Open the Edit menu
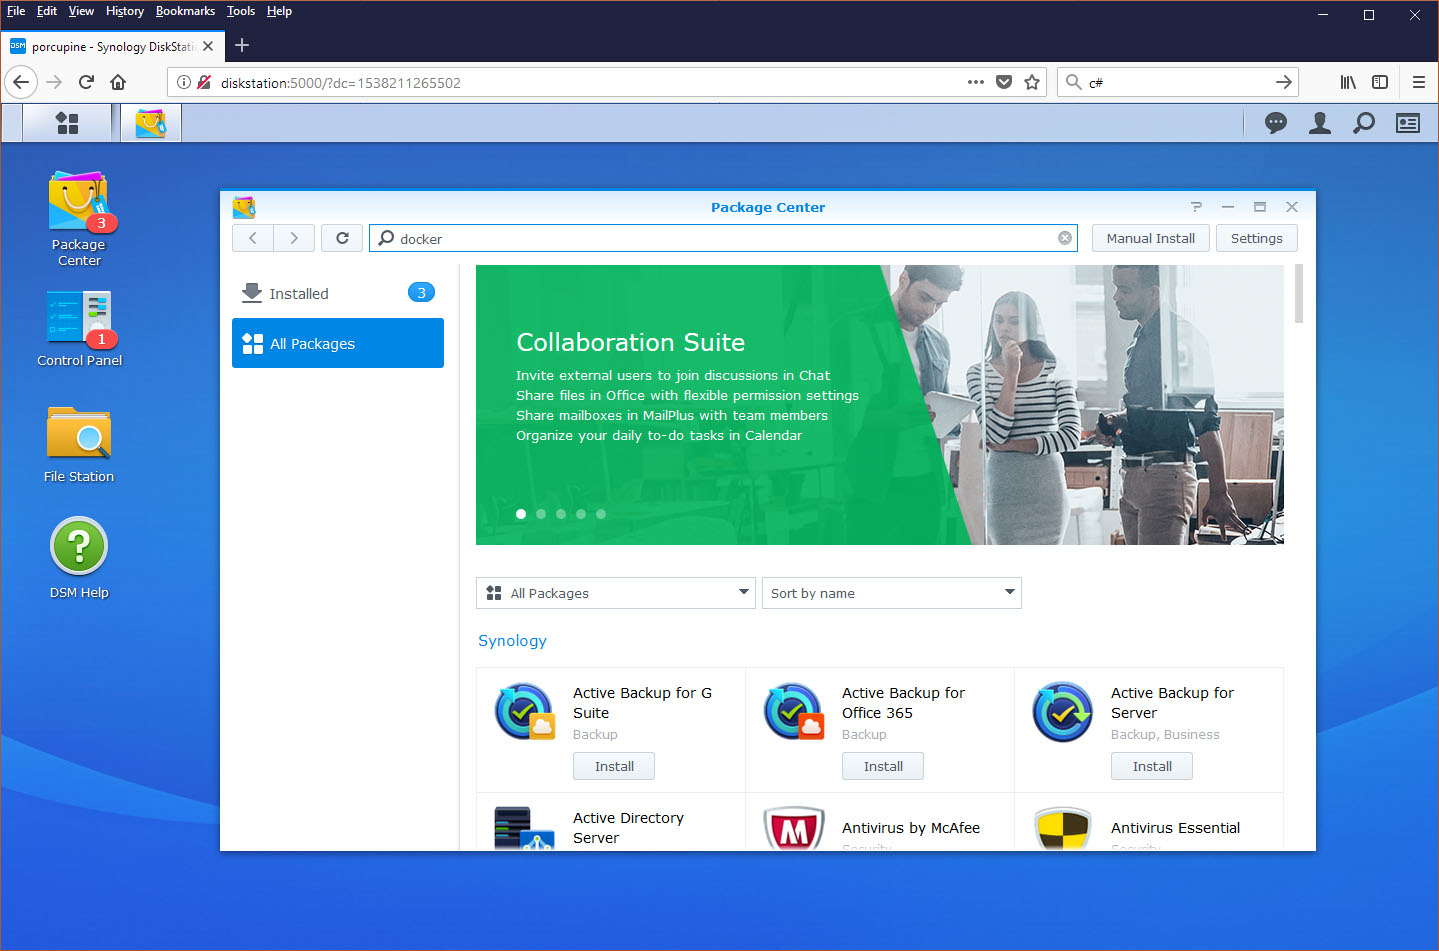The image size is (1439, 951). (x=47, y=11)
